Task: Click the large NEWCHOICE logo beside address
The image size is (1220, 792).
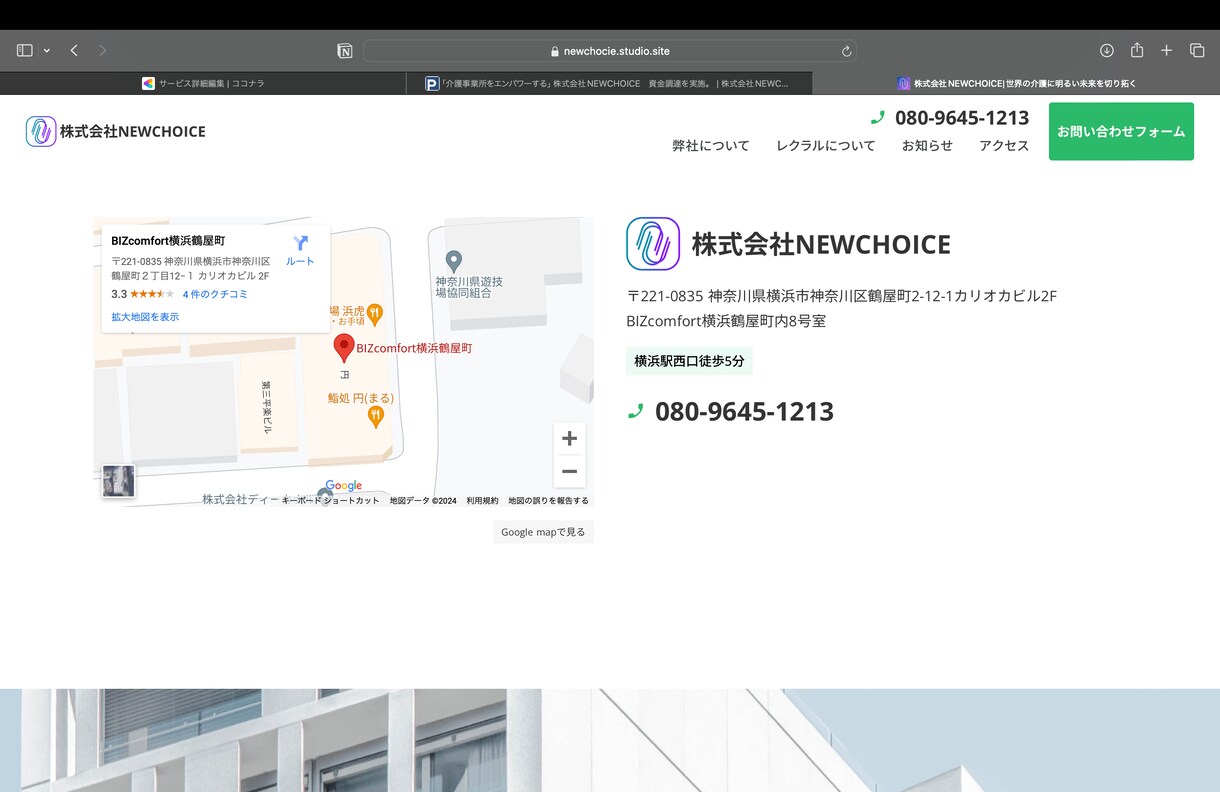Action: click(653, 244)
